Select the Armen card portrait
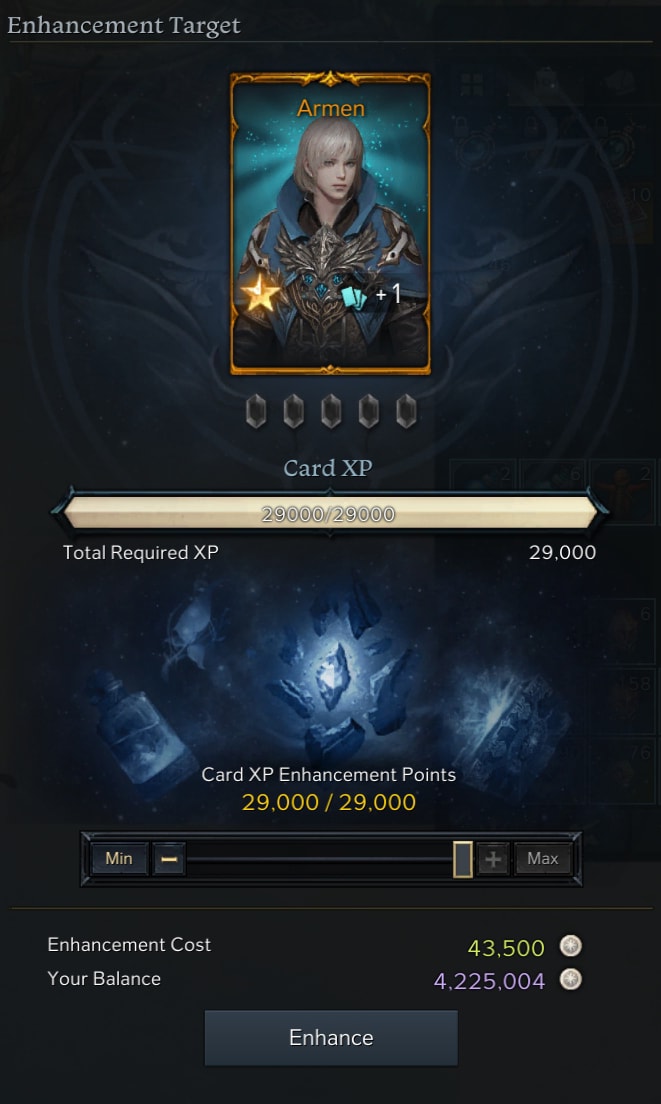This screenshot has height=1104, width=661. coord(330,222)
